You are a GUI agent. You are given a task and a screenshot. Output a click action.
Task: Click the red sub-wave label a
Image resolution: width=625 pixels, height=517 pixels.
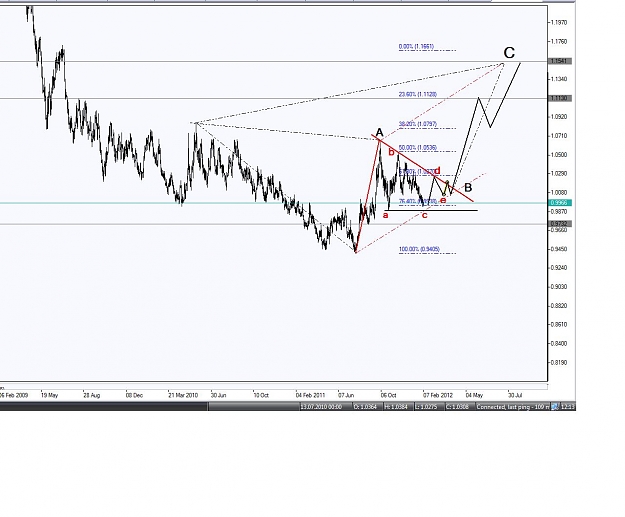pos(385,216)
